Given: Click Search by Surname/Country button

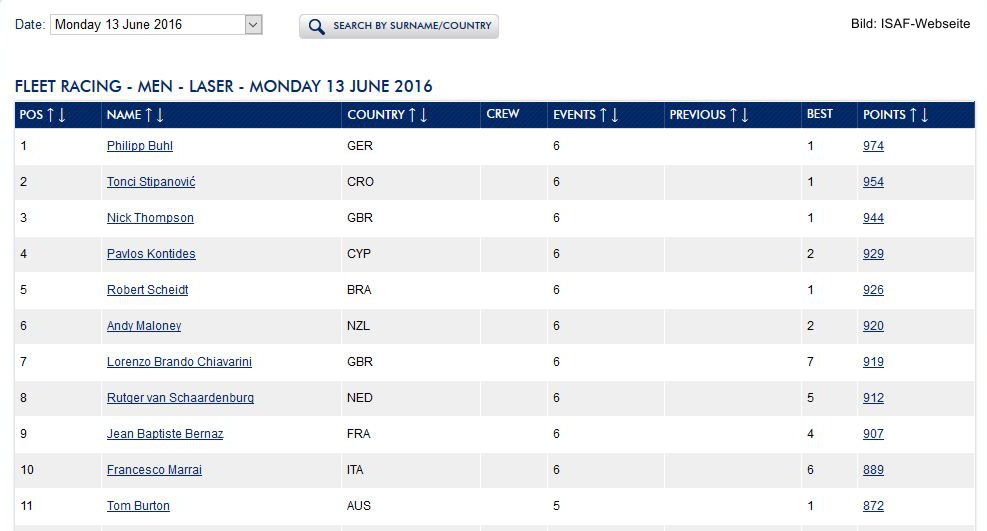Looking at the screenshot, I should (399, 26).
